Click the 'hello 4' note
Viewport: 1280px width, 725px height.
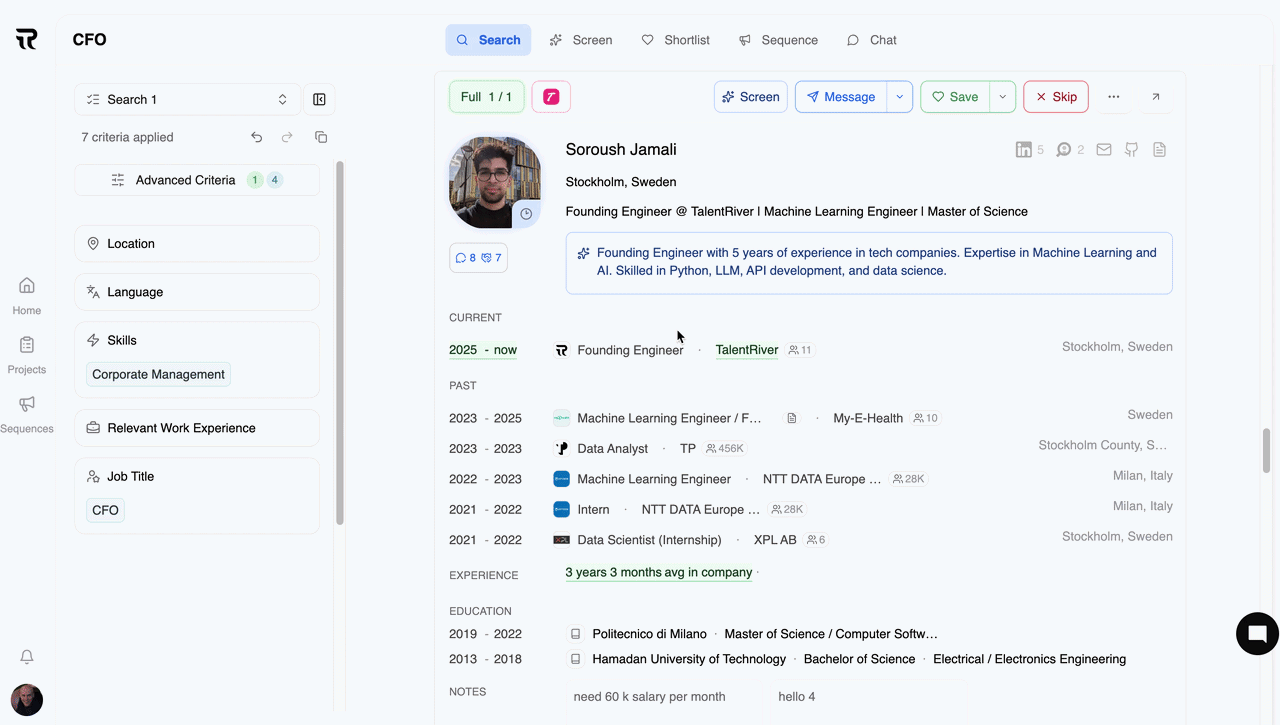click(797, 697)
